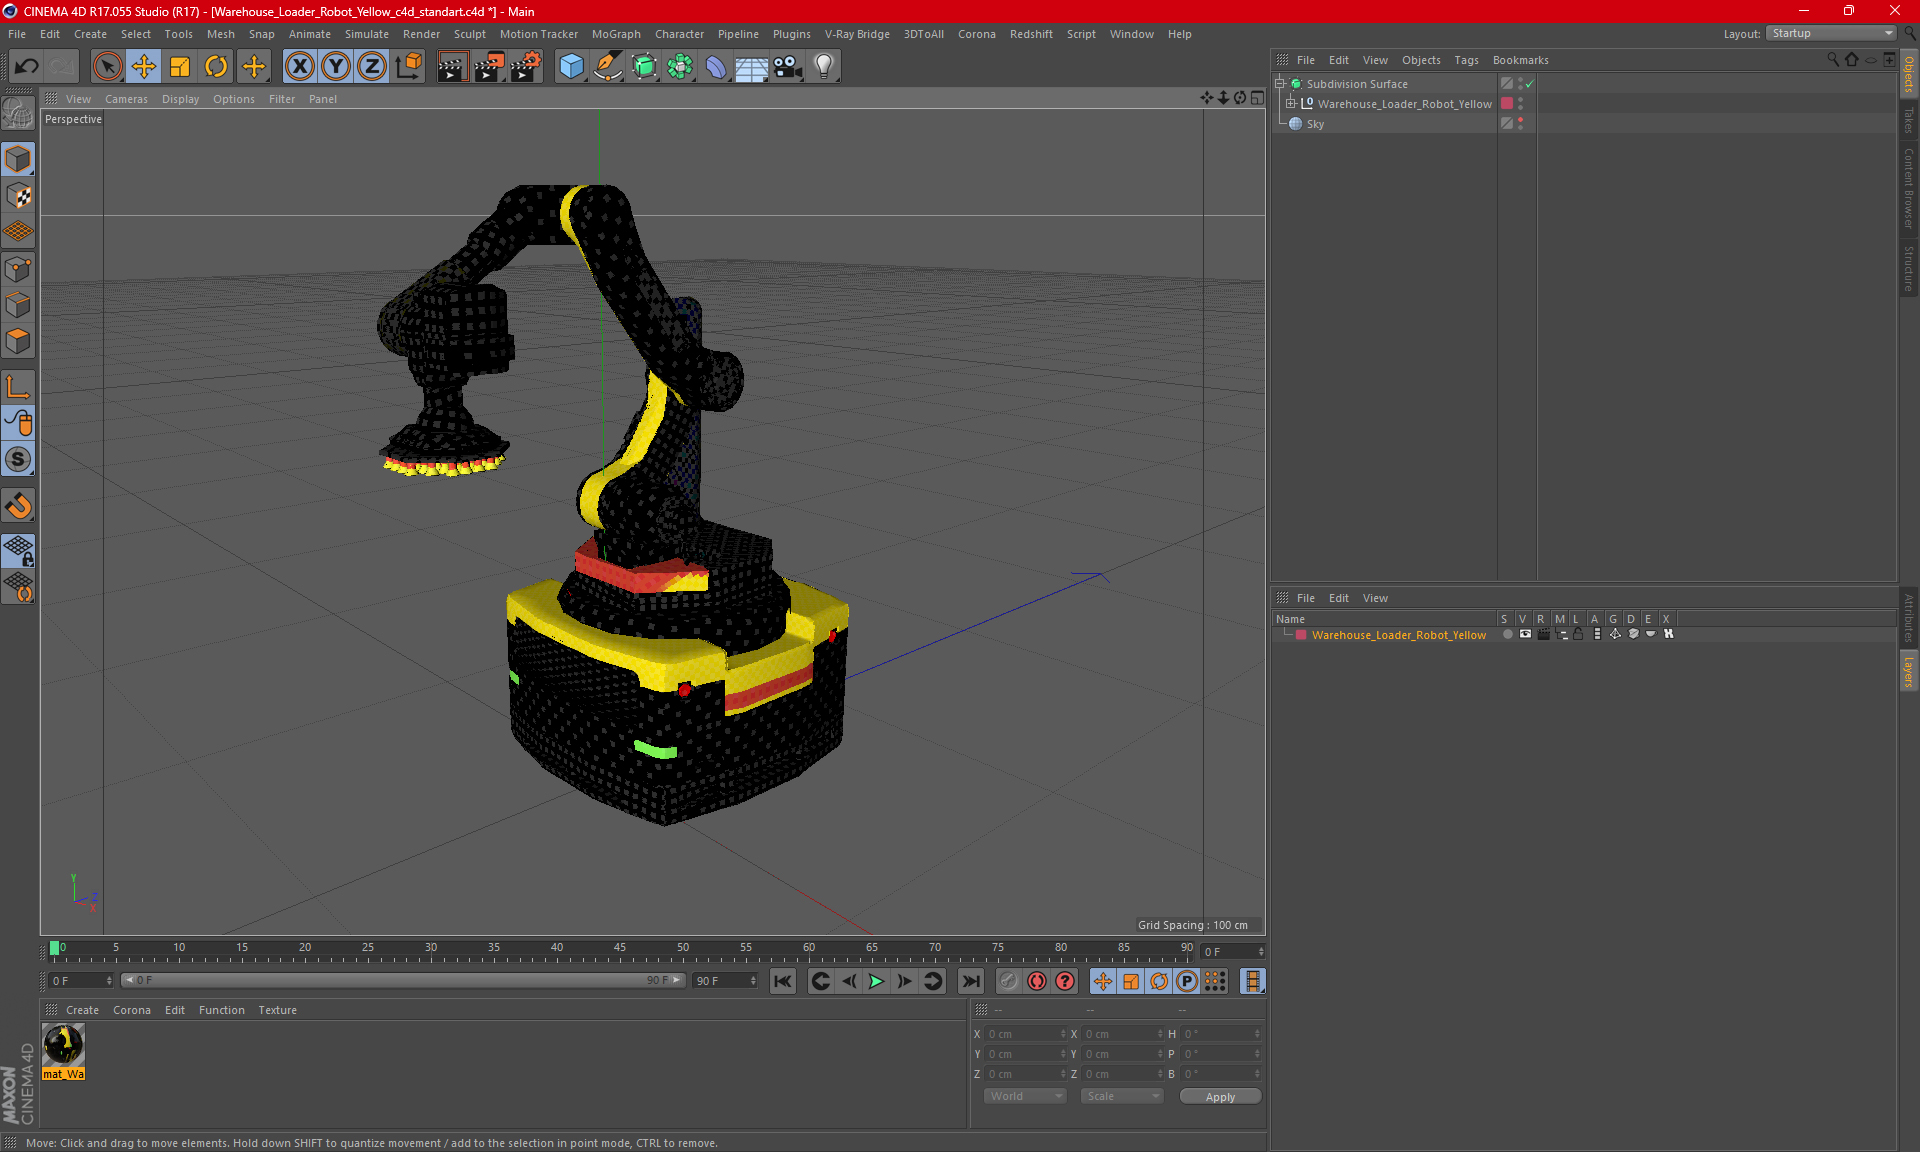Viewport: 1920px width, 1152px height.
Task: Select the Sky object
Action: 1315,124
